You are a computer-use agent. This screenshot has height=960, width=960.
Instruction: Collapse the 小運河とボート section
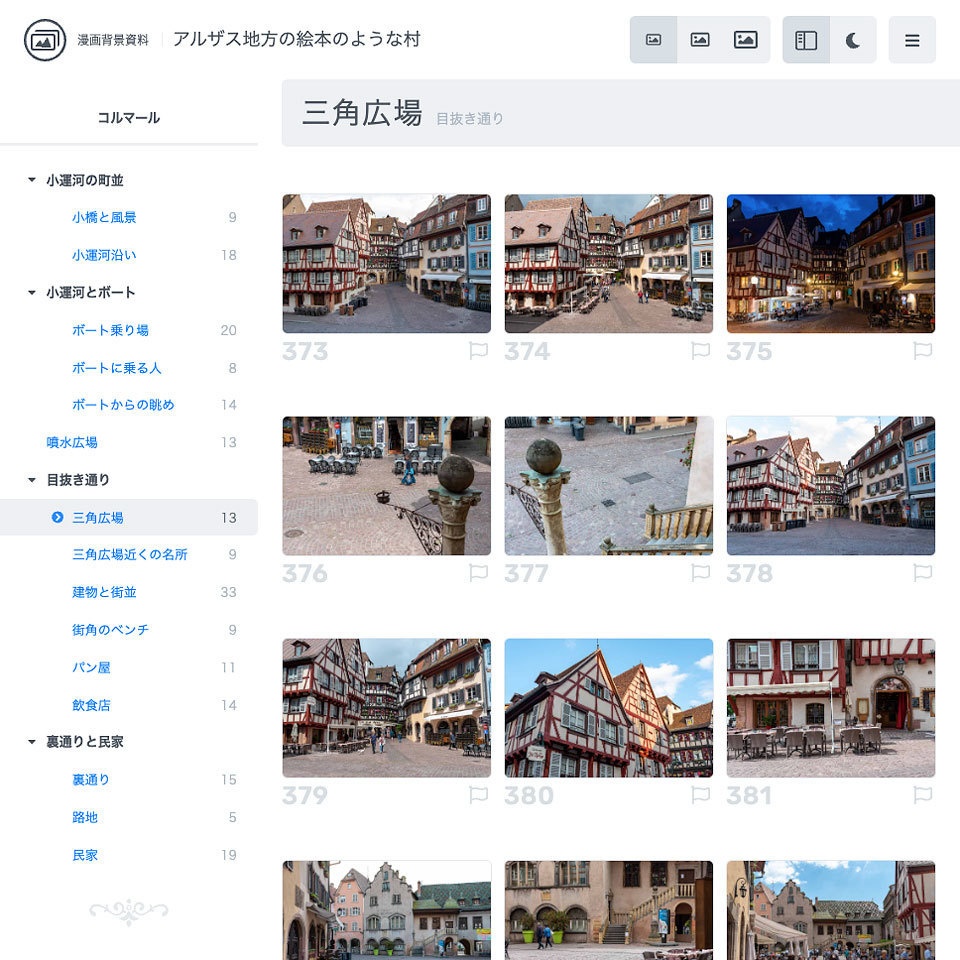32,293
